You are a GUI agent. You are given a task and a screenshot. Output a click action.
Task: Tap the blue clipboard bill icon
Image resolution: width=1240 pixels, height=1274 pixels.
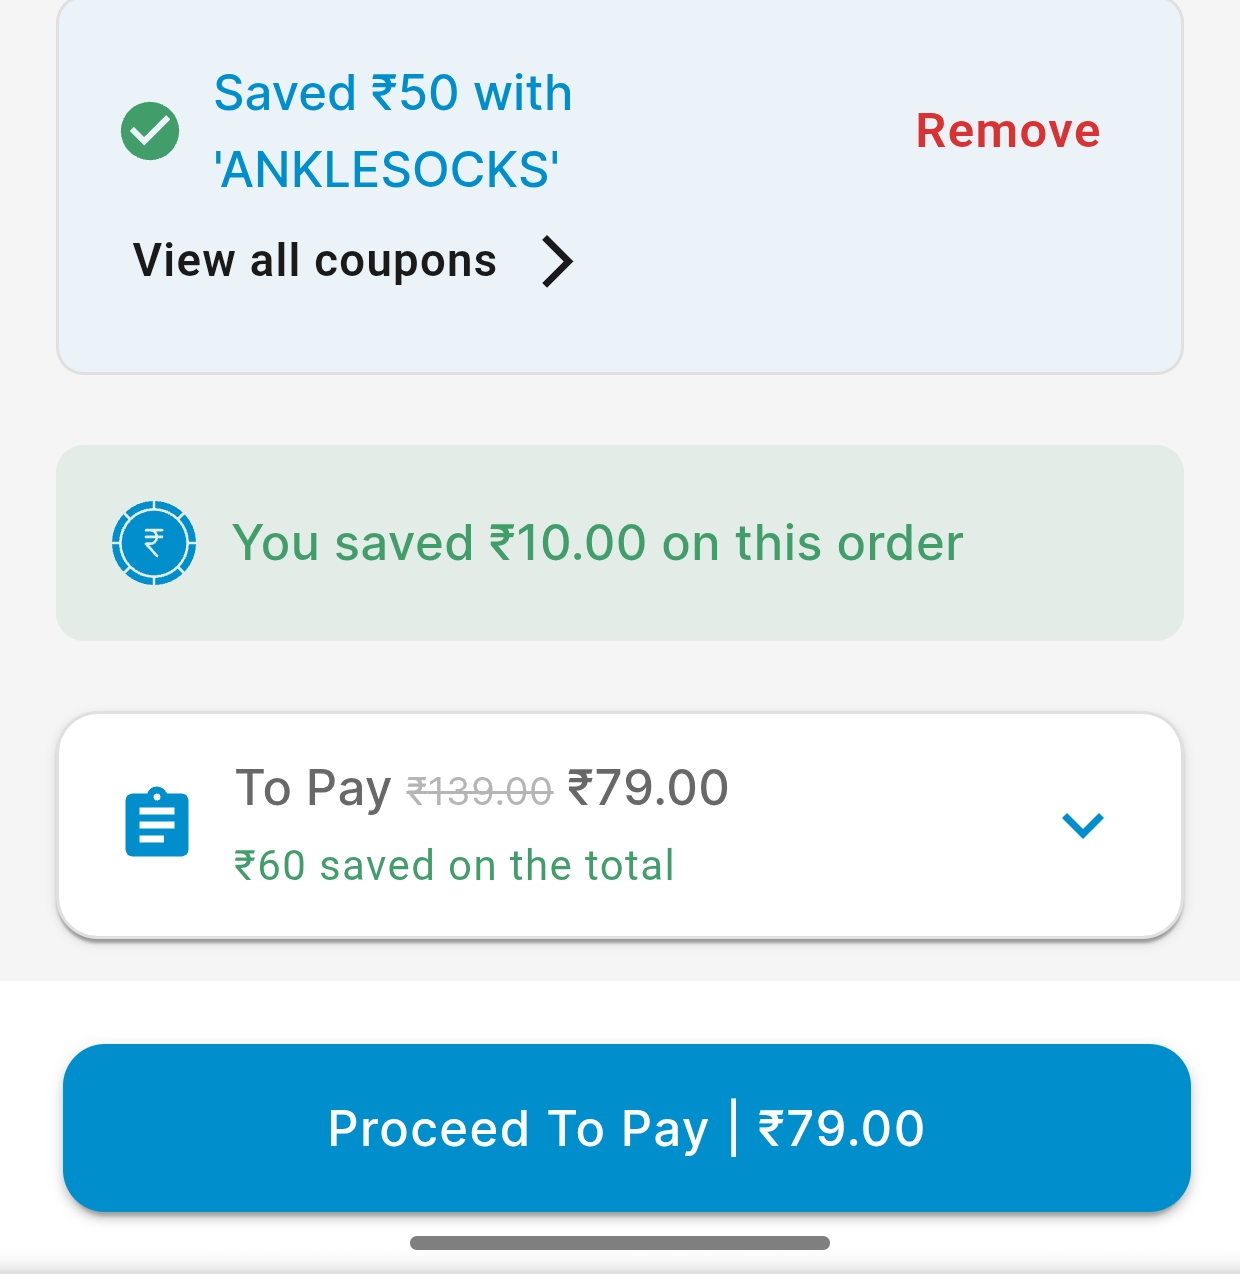[157, 824]
